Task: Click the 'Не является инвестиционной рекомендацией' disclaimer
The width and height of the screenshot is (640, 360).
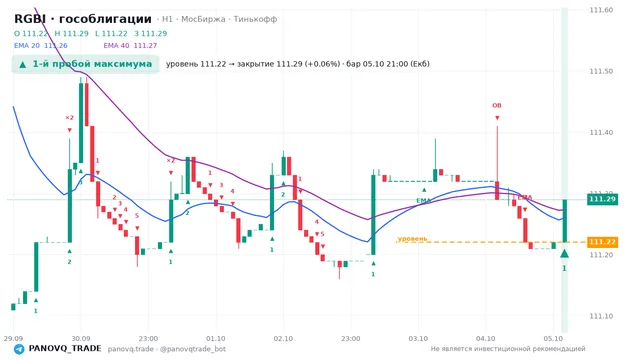Action: (508, 349)
